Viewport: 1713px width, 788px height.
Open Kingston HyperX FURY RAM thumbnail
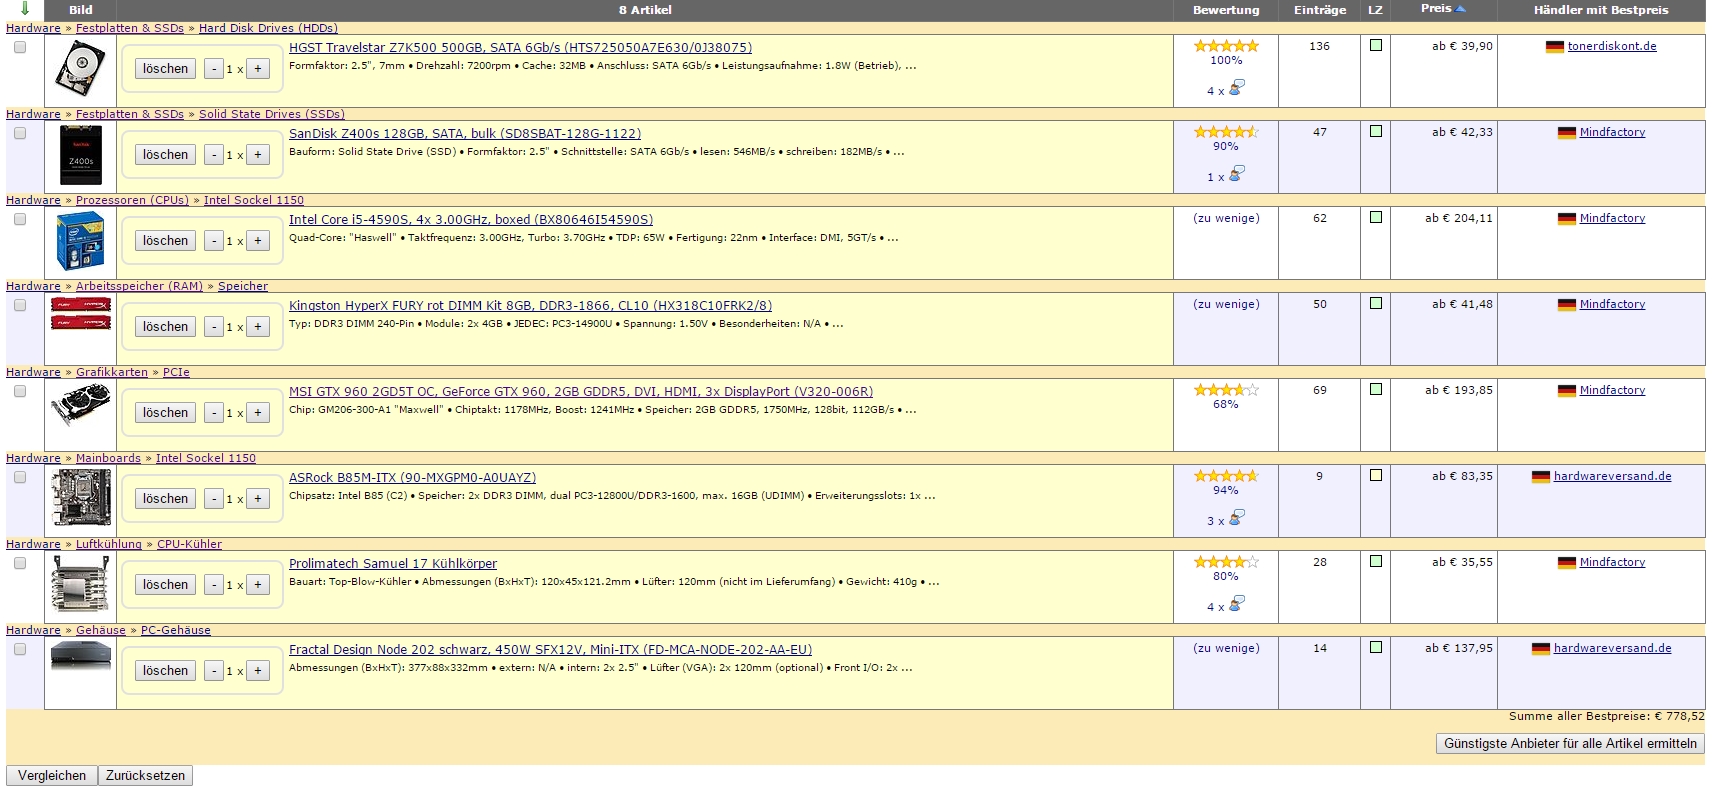80,313
